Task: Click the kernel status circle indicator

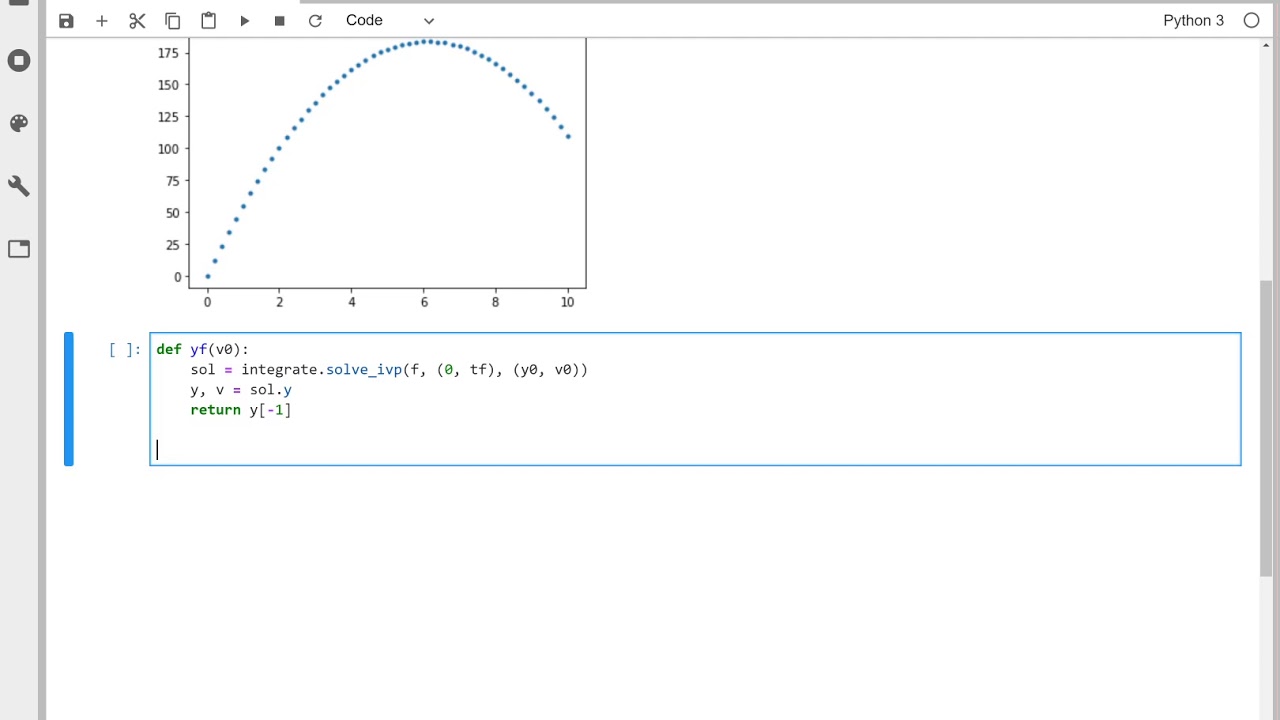Action: point(1251,20)
